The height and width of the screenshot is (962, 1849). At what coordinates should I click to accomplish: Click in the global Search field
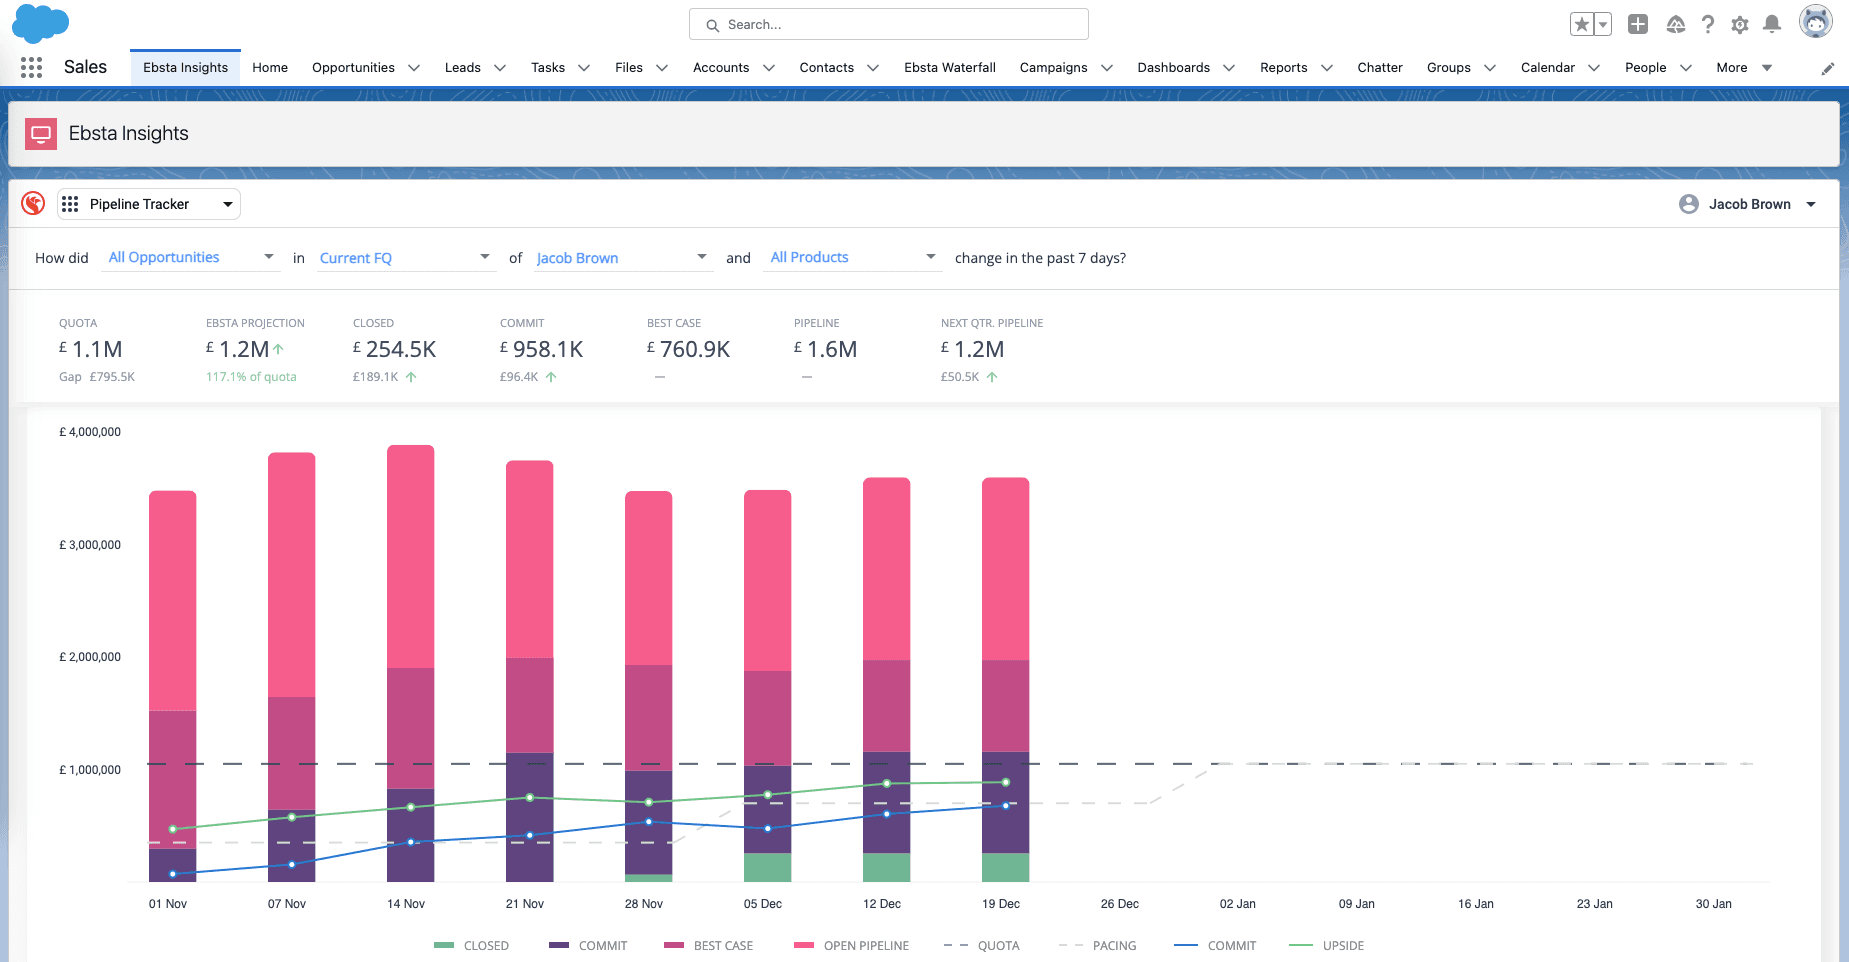889,24
